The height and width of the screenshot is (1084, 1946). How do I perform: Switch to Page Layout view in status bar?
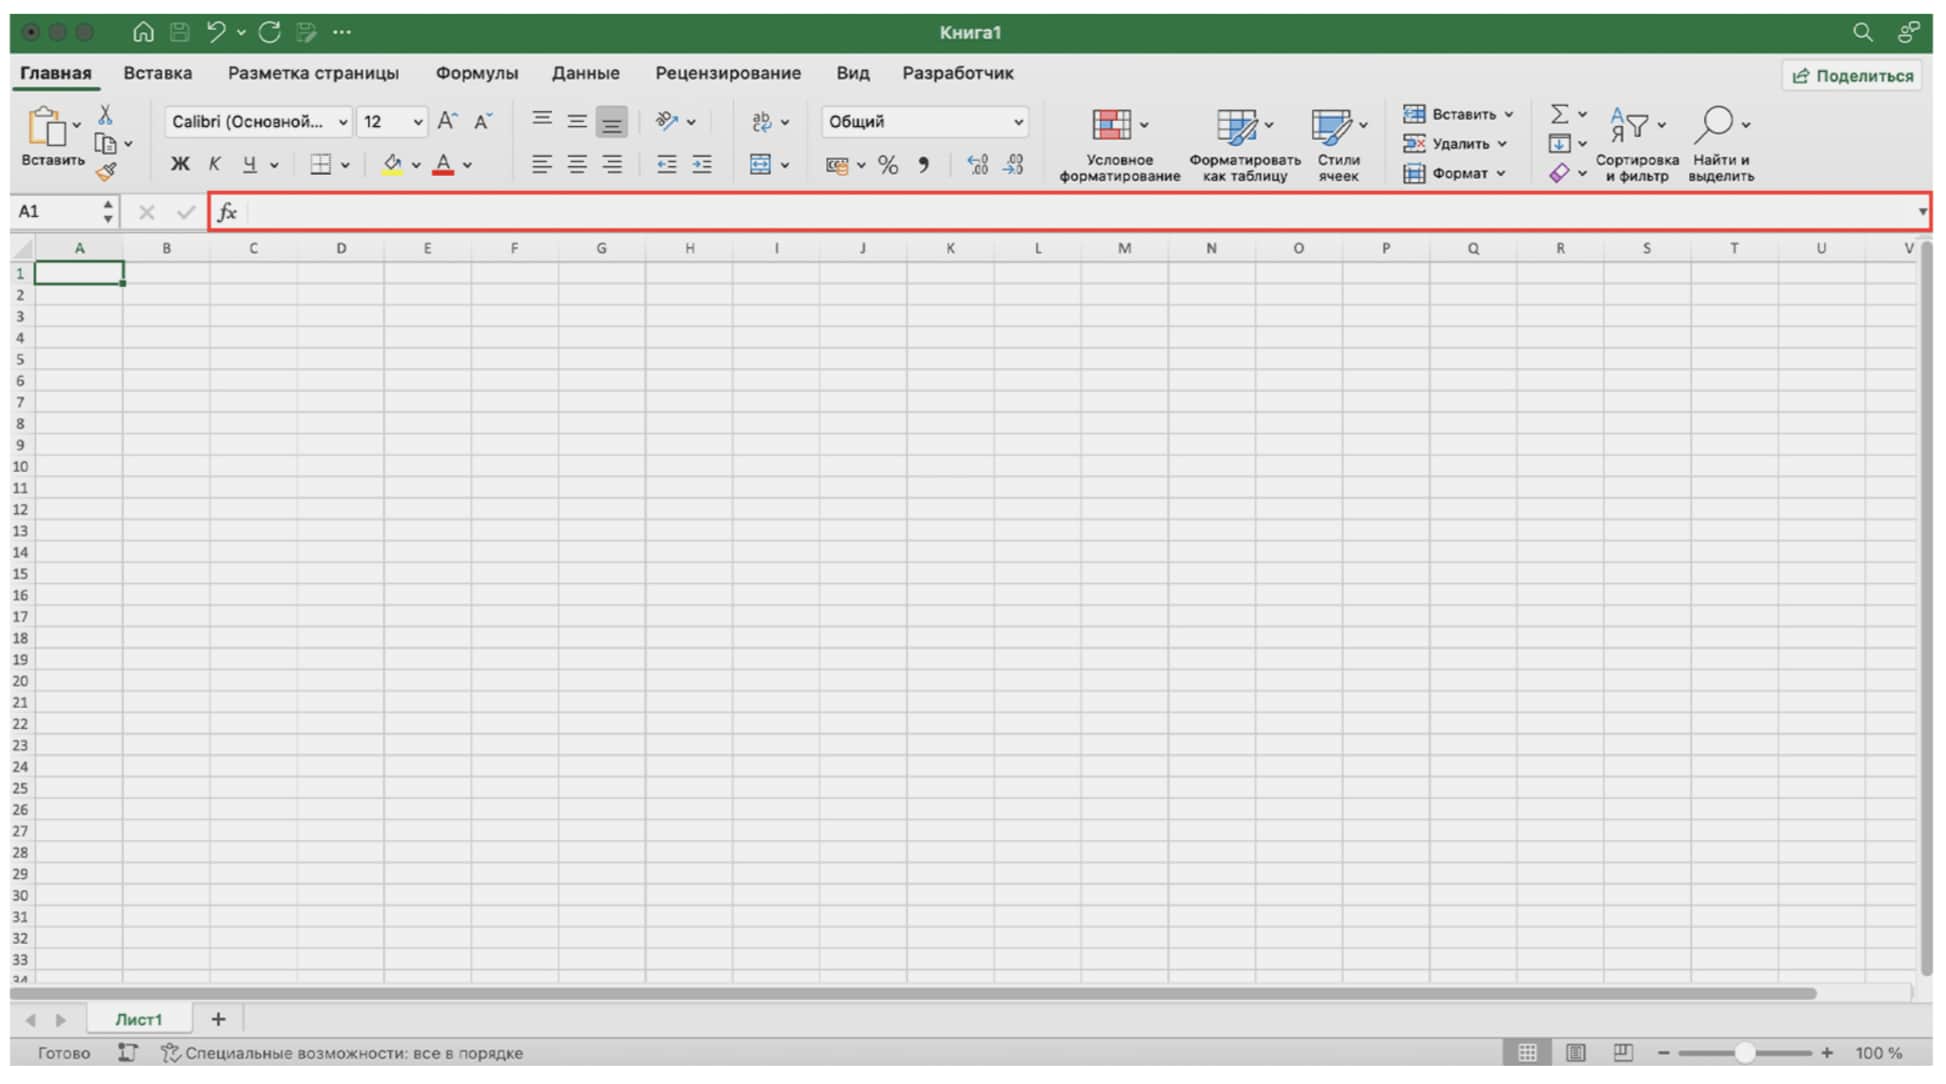(x=1575, y=1052)
